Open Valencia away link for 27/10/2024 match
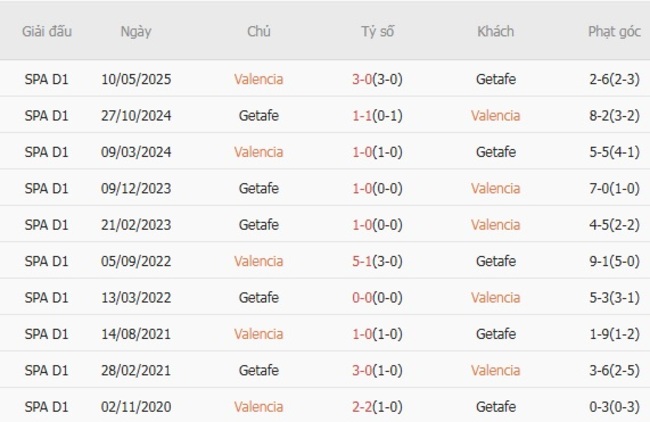Image resolution: width=650 pixels, height=422 pixels. [x=495, y=115]
